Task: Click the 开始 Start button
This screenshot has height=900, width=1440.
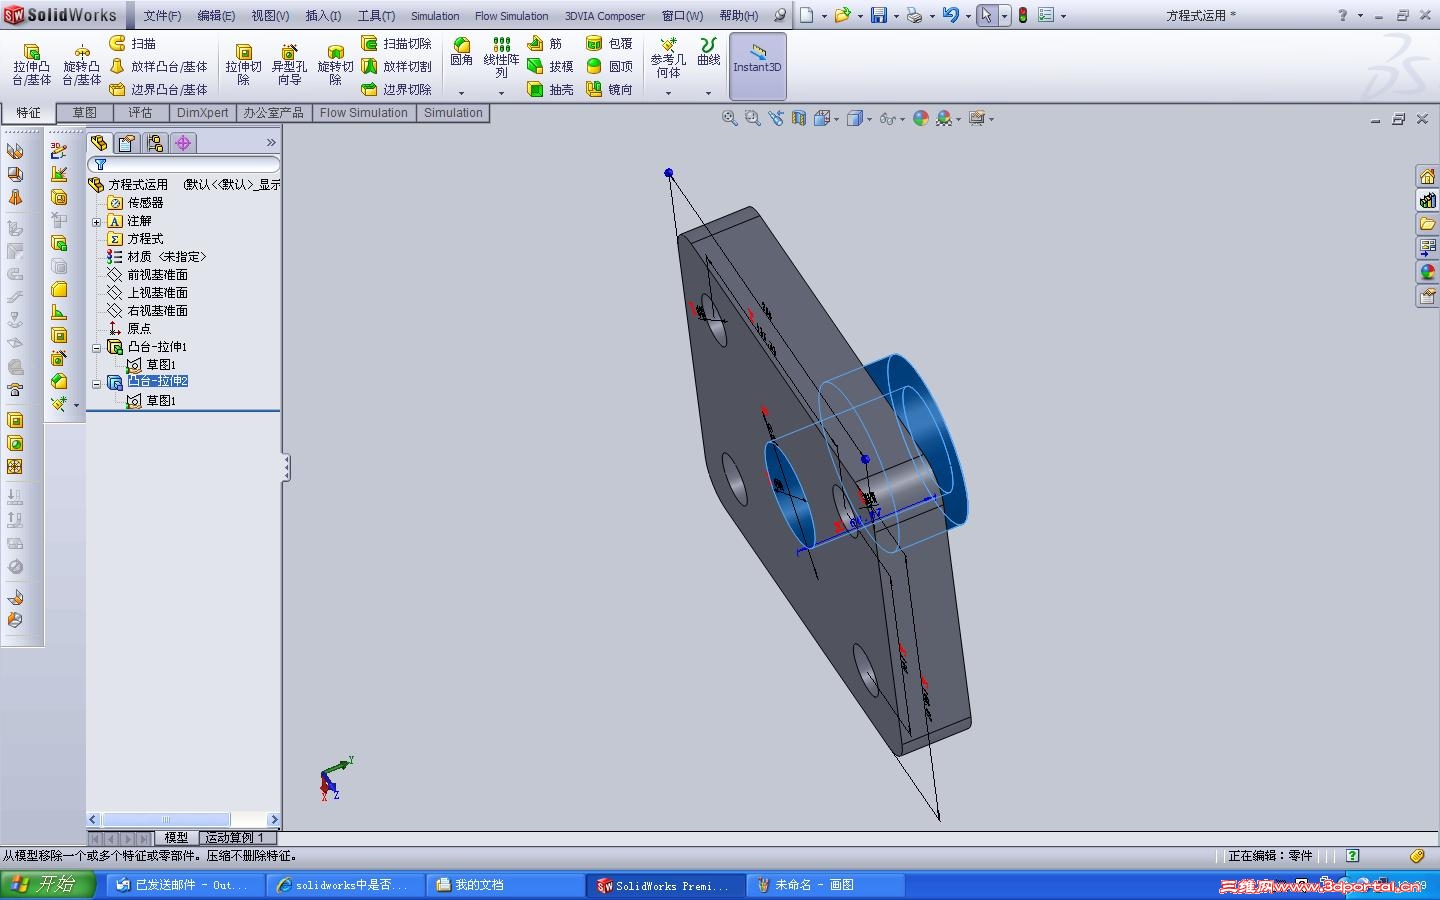Action: pyautogui.click(x=47, y=885)
